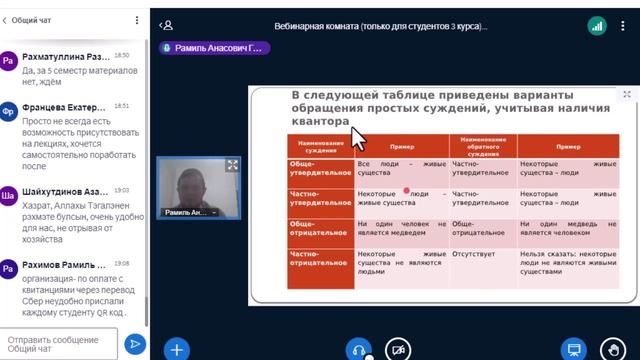Toggle the user list panel icon
640x360 pixels.
167,26
